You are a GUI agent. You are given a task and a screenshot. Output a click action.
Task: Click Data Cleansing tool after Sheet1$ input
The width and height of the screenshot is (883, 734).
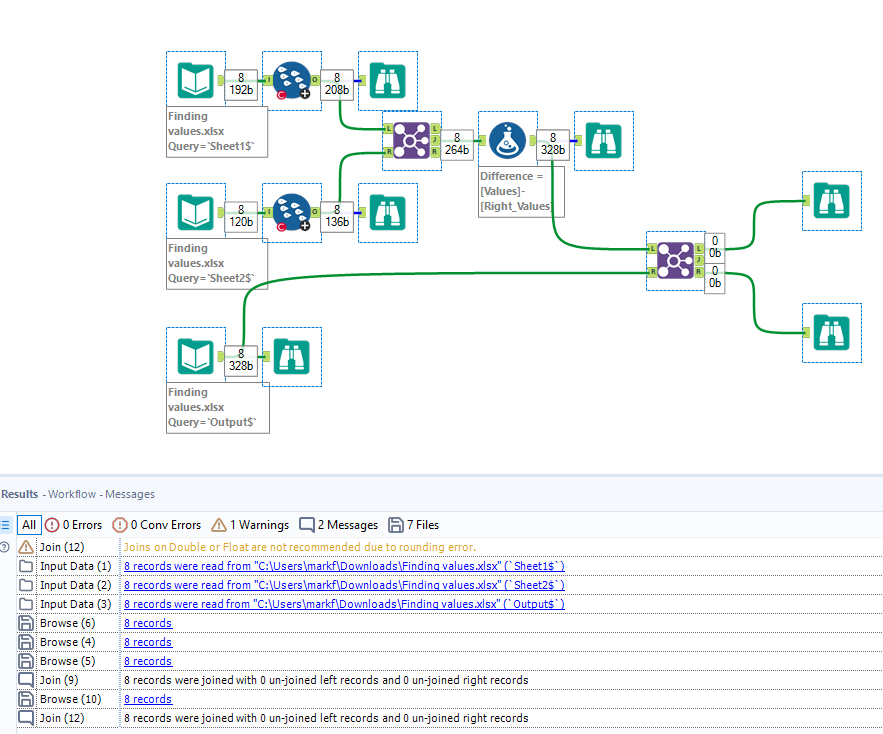(x=292, y=81)
